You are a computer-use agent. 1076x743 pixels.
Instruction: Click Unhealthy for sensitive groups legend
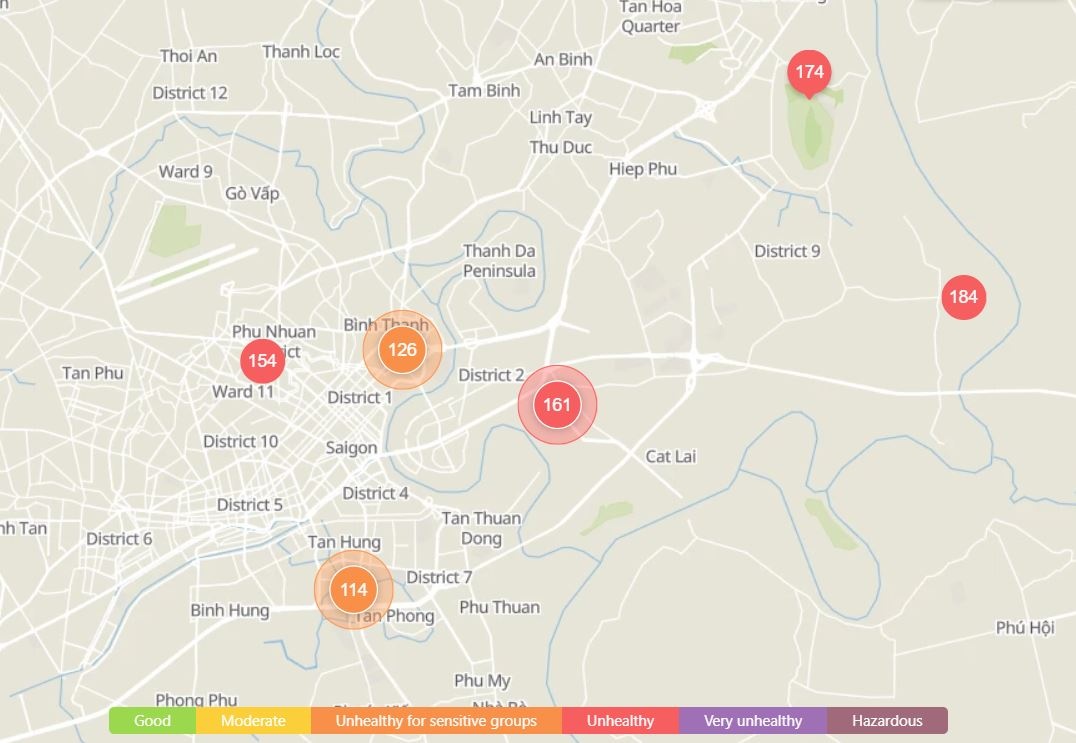[436, 721]
